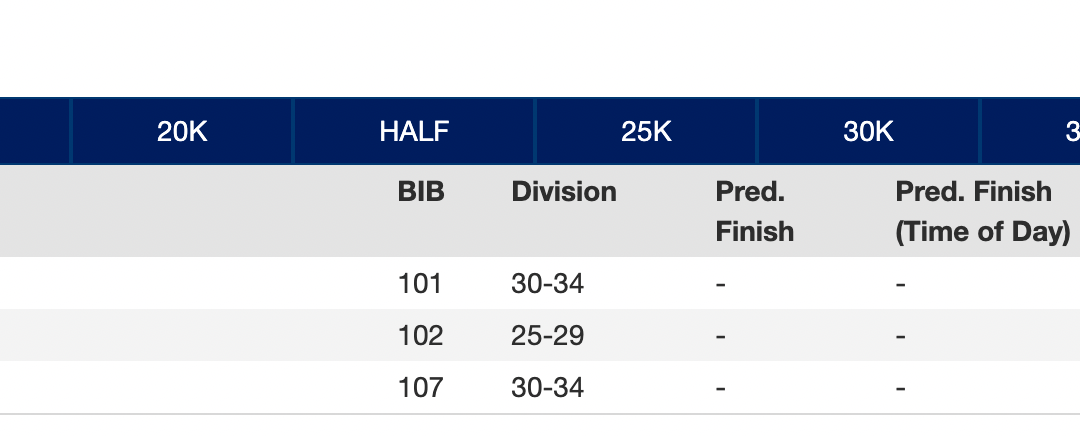Go to the 30K tab
1080x436 pixels.
point(868,131)
